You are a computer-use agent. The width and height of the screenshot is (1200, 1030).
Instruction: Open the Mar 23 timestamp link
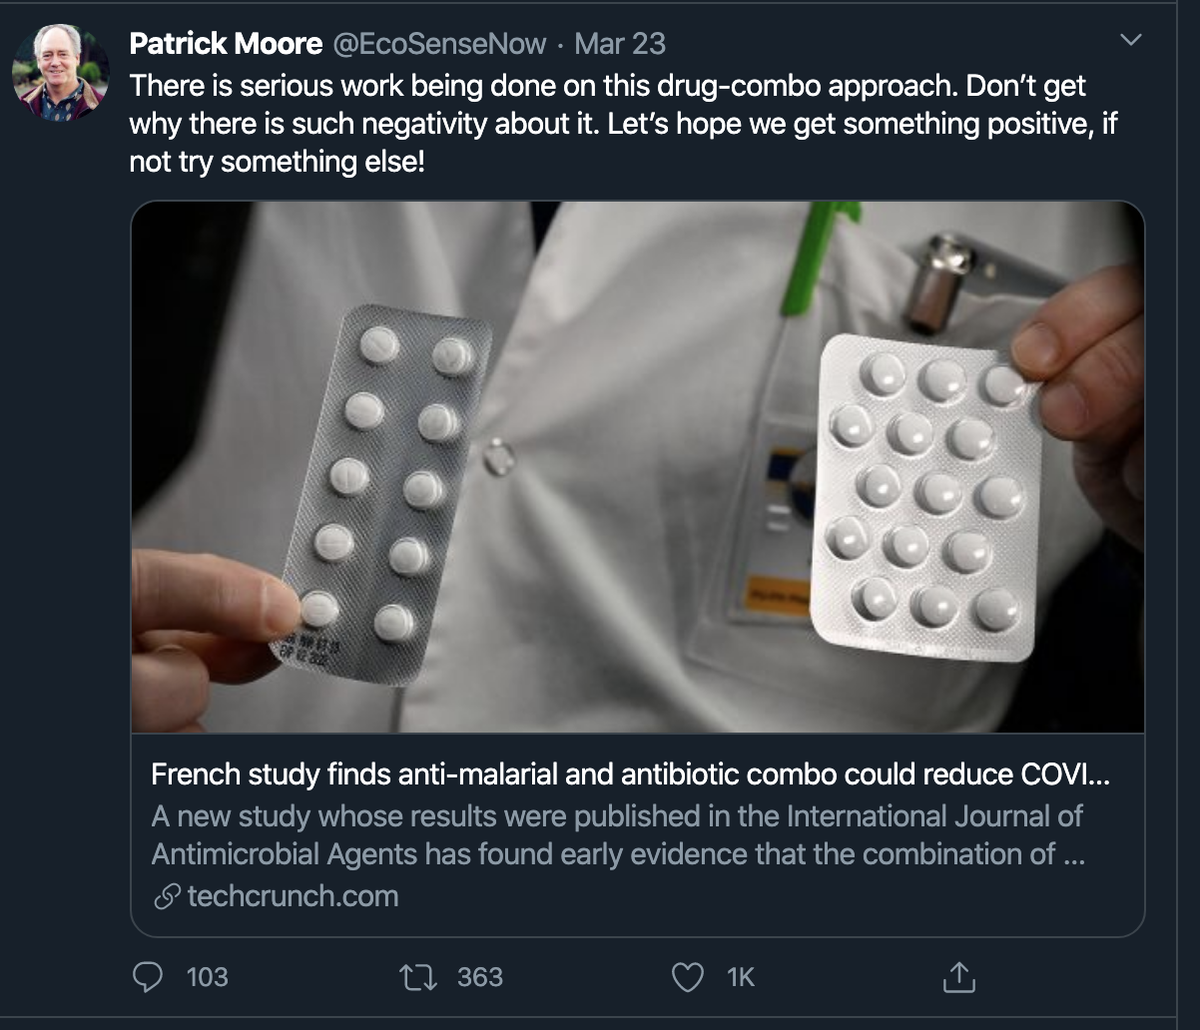click(x=620, y=44)
